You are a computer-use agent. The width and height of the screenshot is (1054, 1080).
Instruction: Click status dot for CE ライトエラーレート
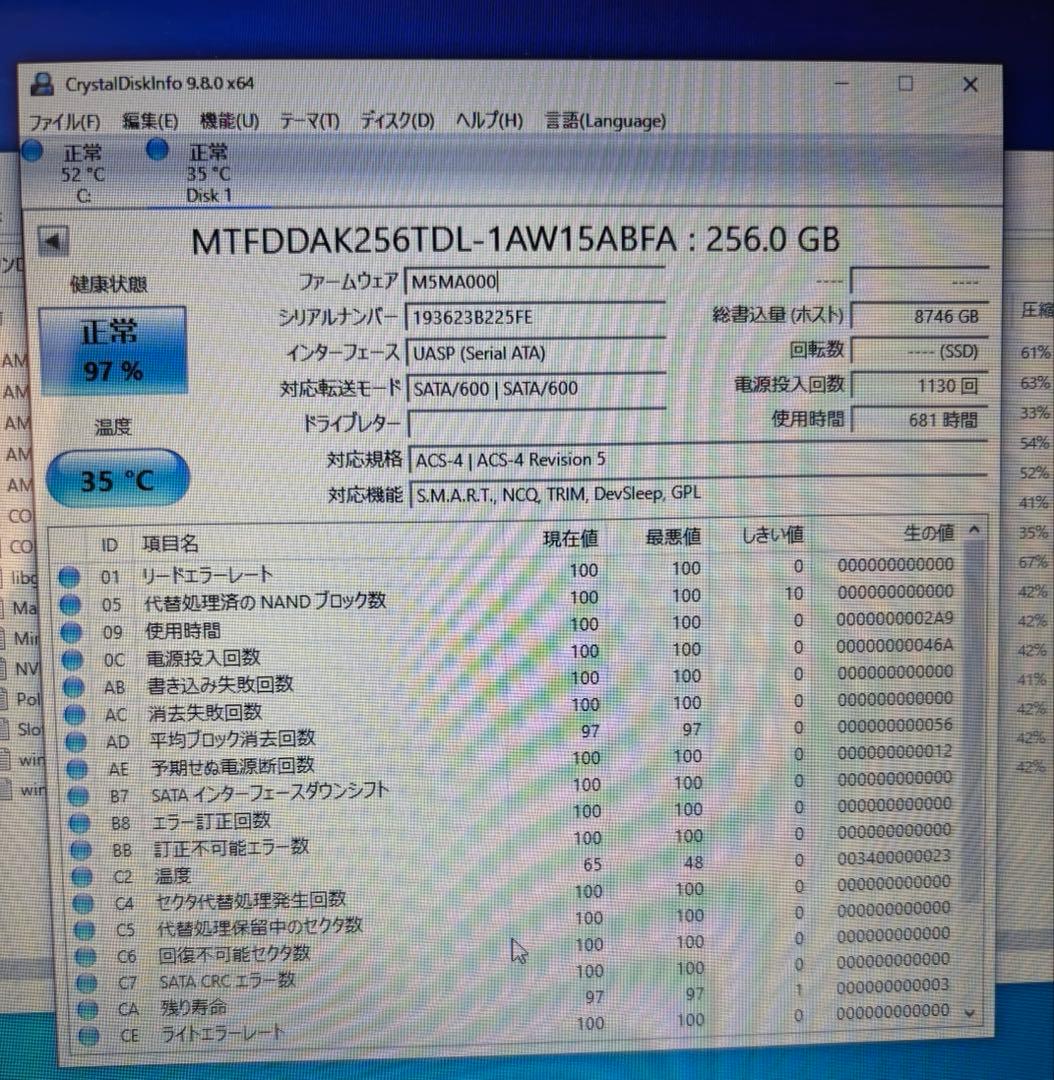click(x=89, y=1035)
